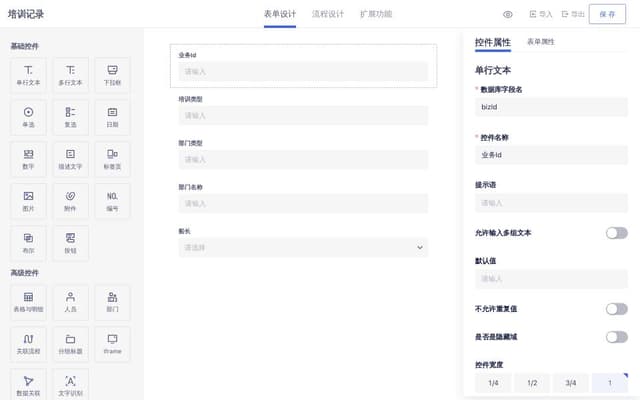The image size is (640, 400).
Task: Switch to the 表单属性 tab
Action: pyautogui.click(x=541, y=42)
